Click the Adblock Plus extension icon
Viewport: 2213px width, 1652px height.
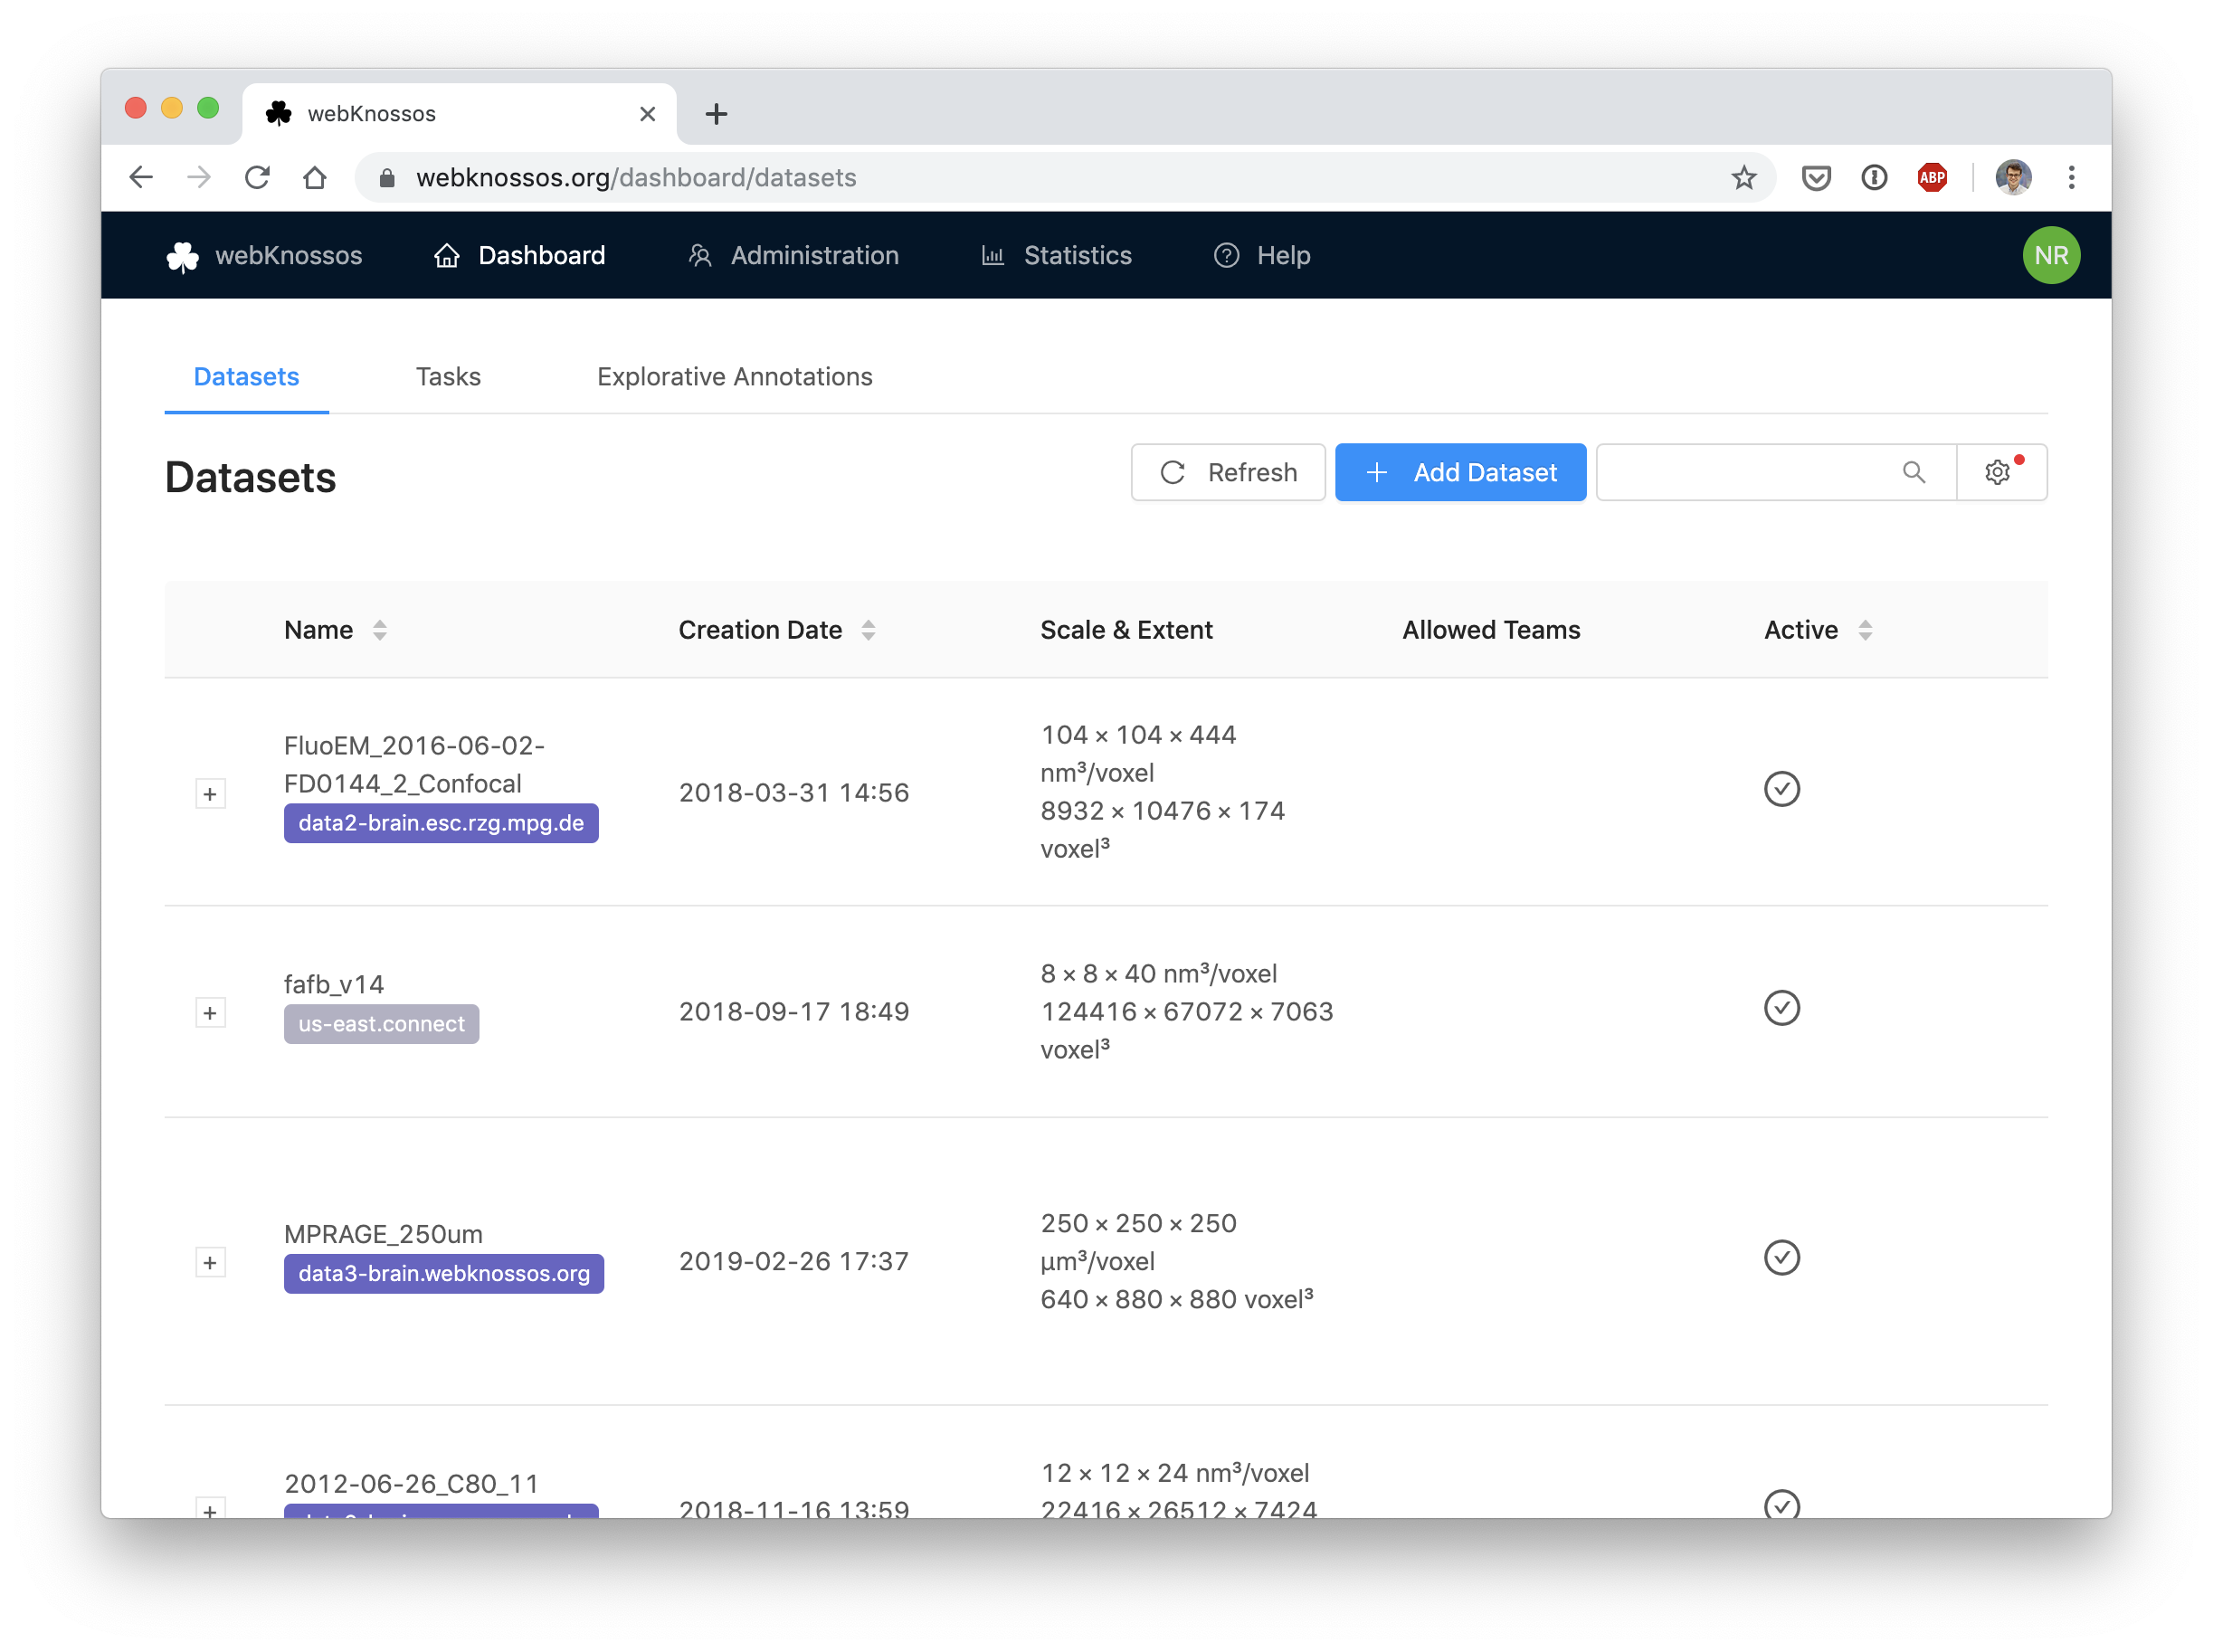pyautogui.click(x=1932, y=177)
